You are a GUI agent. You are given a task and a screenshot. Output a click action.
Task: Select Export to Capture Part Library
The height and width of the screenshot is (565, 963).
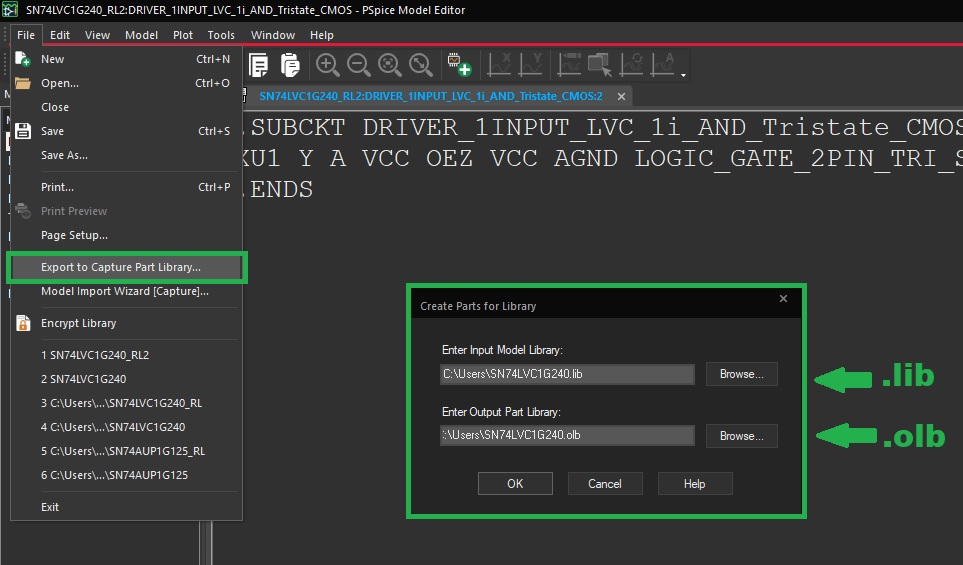[x=120, y=267]
